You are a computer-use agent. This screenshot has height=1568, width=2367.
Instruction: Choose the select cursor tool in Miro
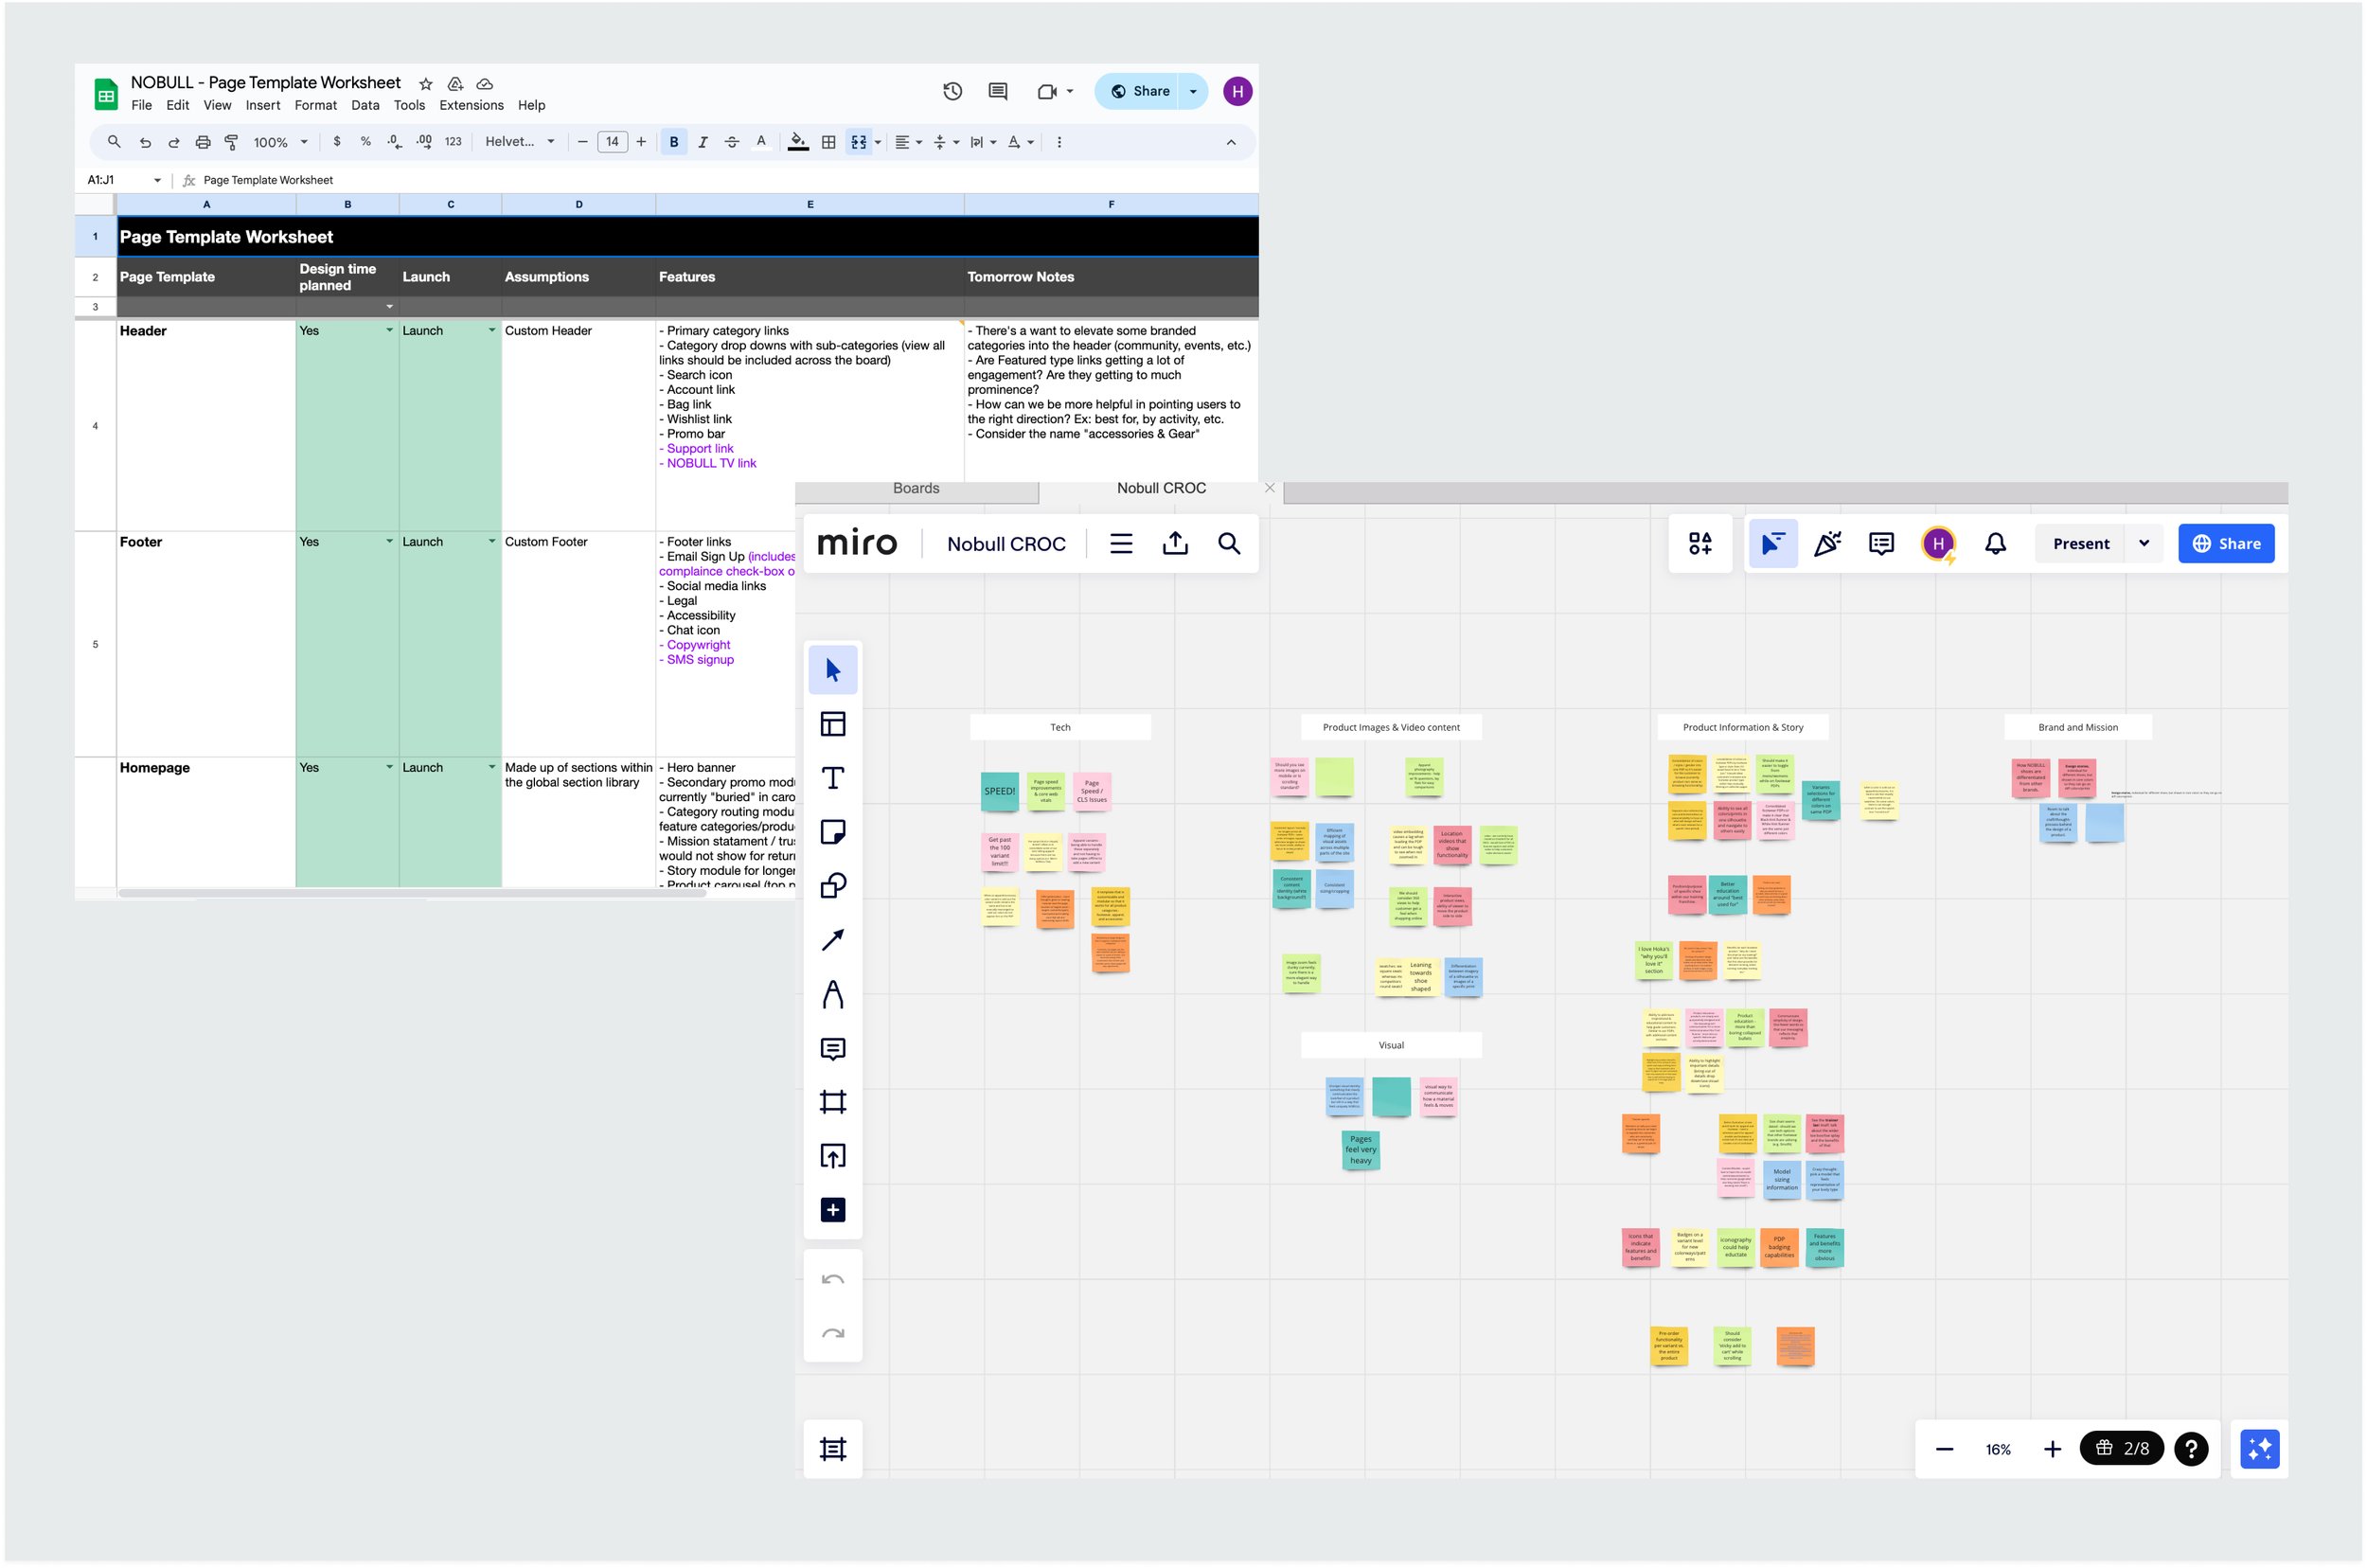[833, 670]
